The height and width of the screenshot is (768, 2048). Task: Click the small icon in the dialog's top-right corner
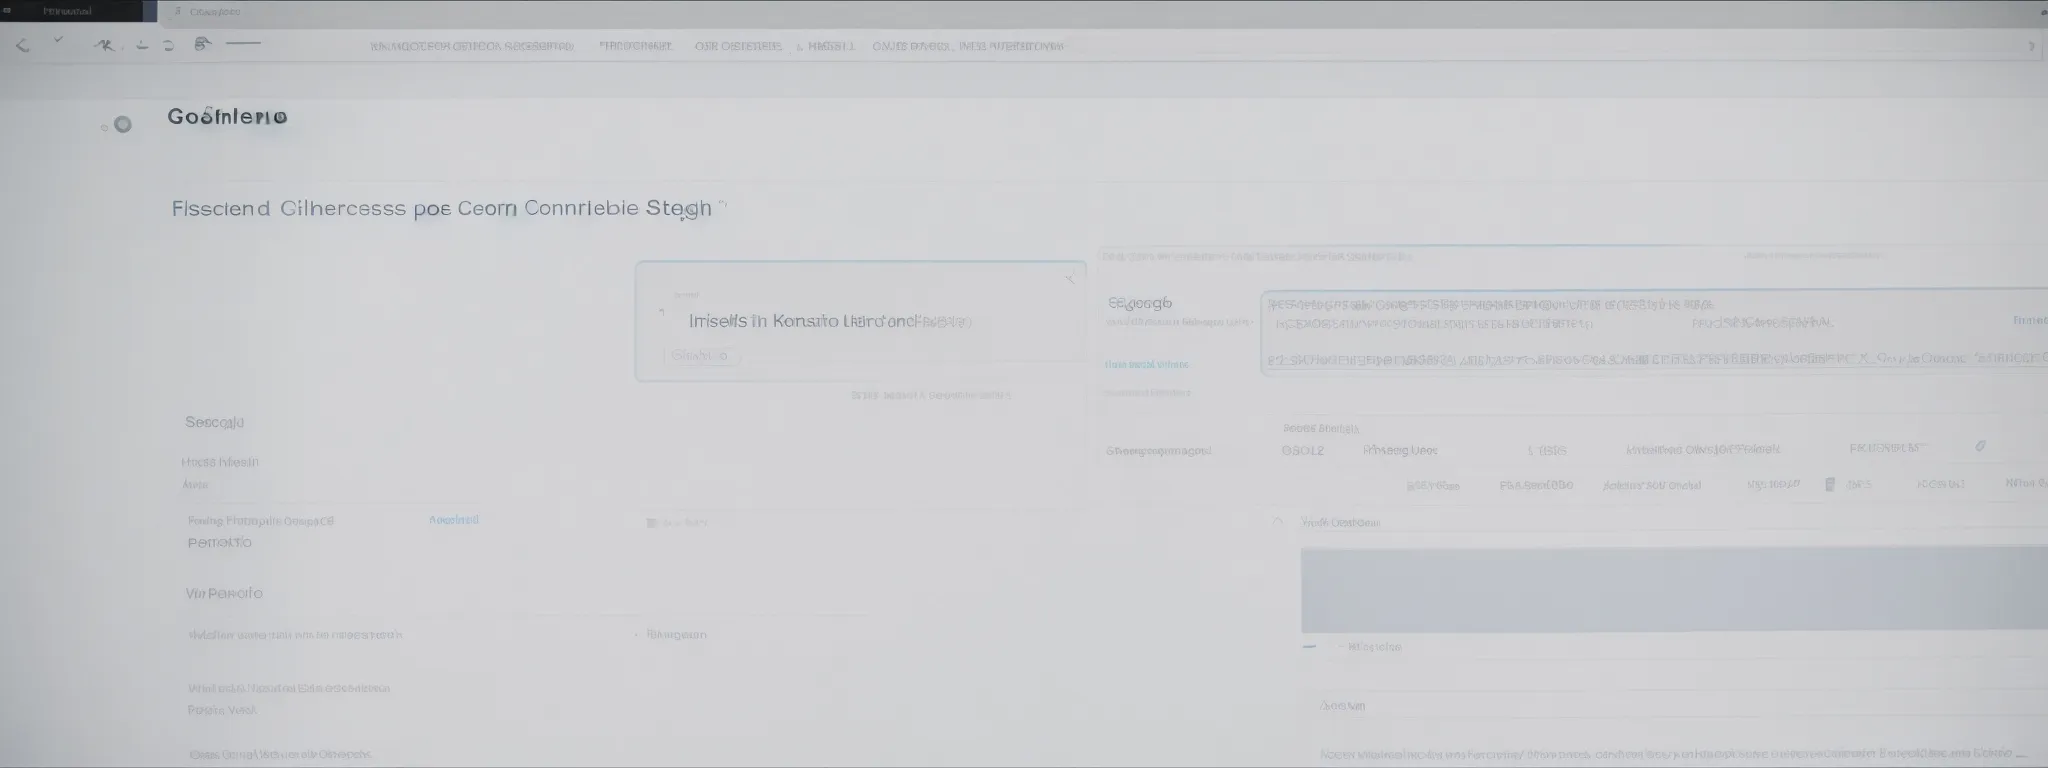coord(1069,280)
